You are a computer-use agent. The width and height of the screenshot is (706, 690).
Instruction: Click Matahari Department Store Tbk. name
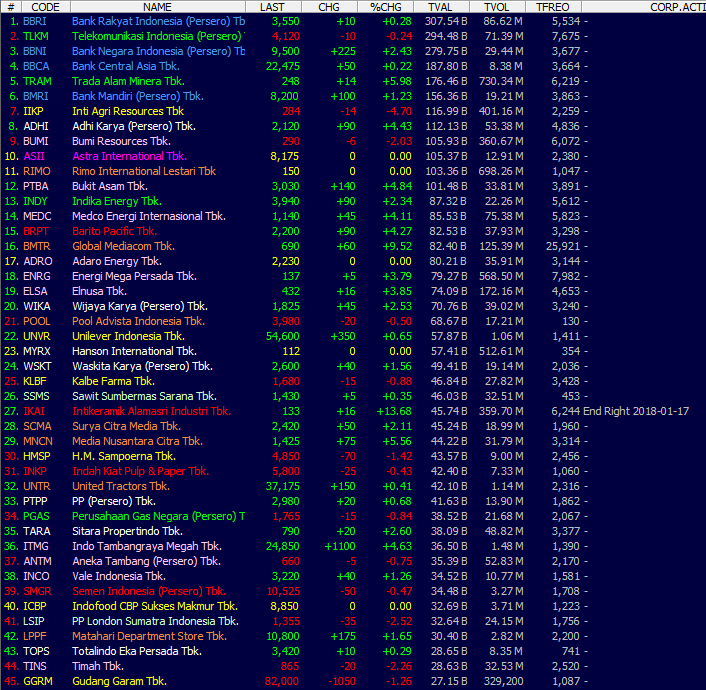[149, 636]
